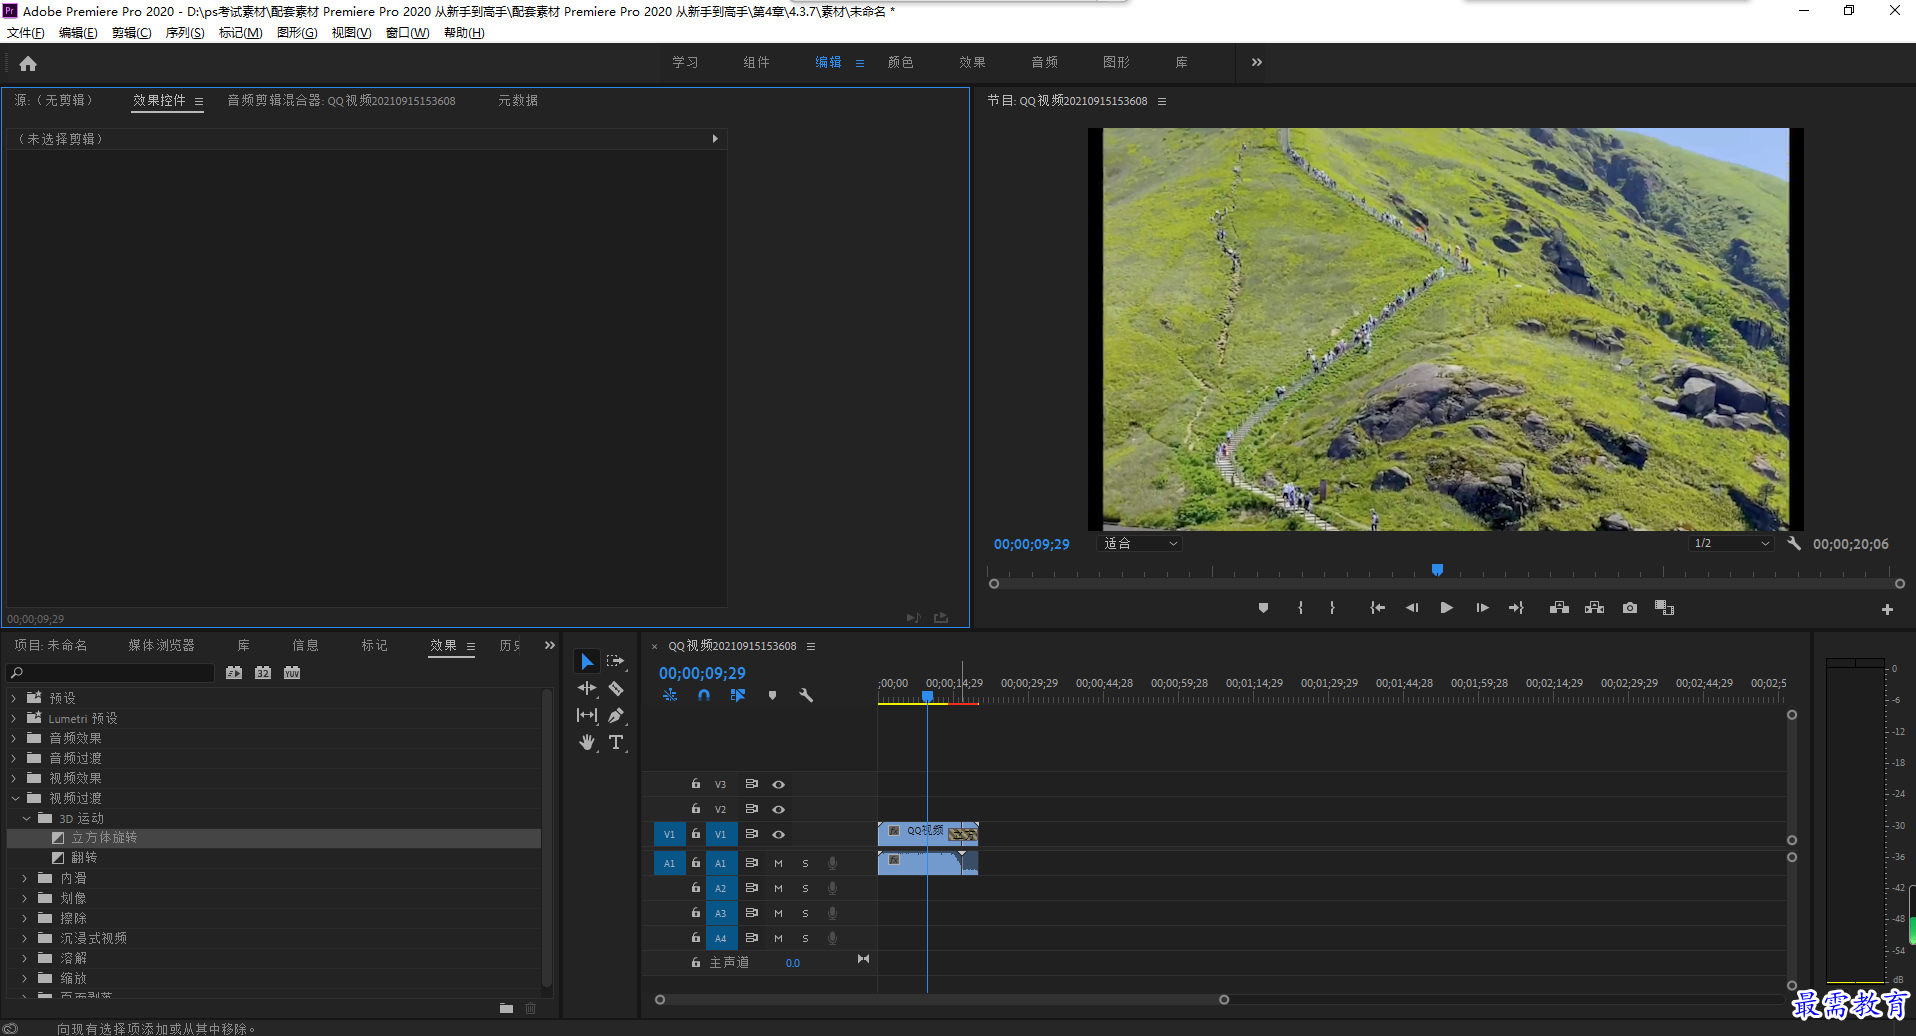Switch to 音频 workspace tab
The image size is (1916, 1036).
1045,62
